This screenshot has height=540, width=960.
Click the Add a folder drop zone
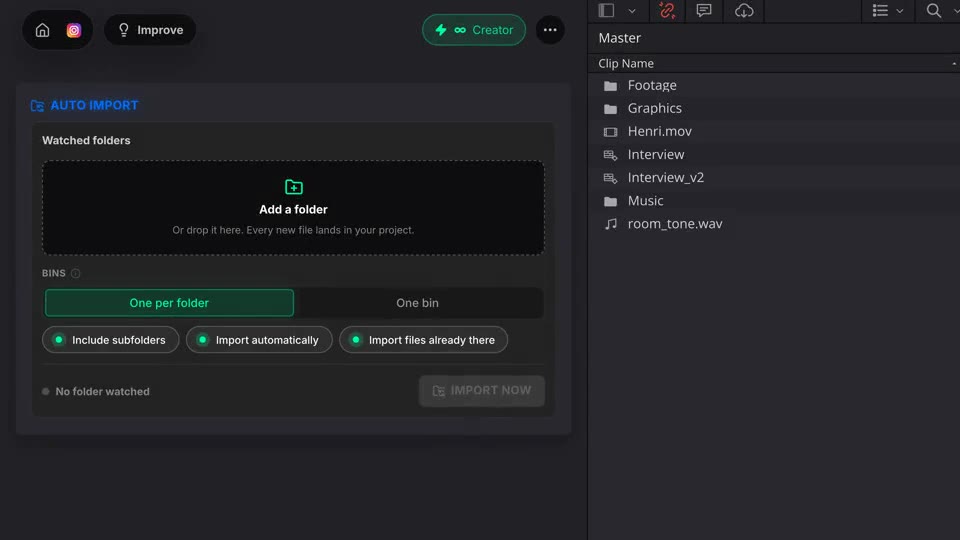click(x=293, y=208)
